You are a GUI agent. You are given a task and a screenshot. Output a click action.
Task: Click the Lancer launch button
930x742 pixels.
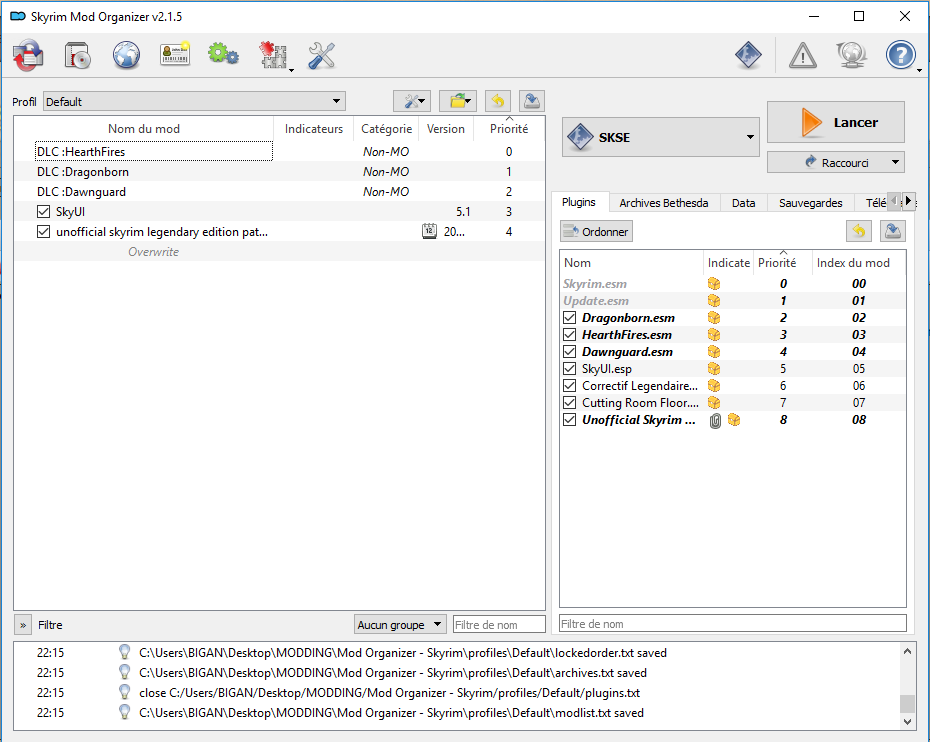point(835,122)
